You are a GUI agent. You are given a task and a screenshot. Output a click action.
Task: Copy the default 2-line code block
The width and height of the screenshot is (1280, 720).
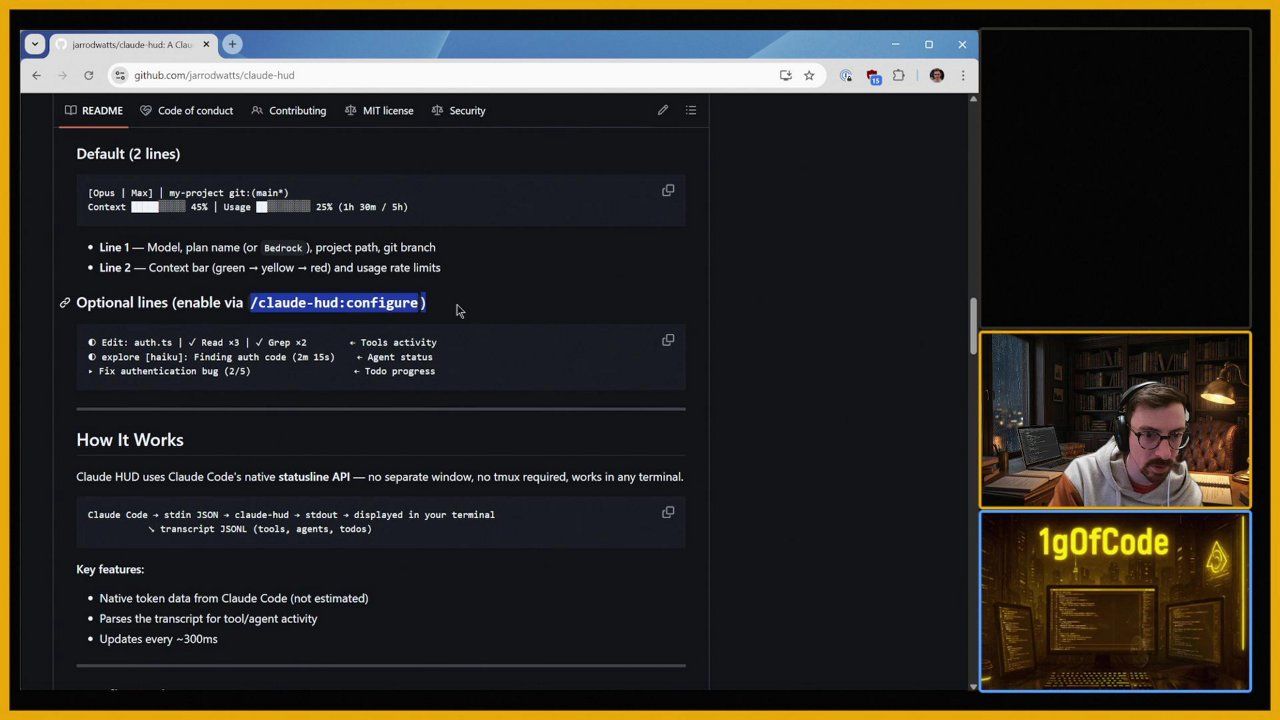(668, 190)
